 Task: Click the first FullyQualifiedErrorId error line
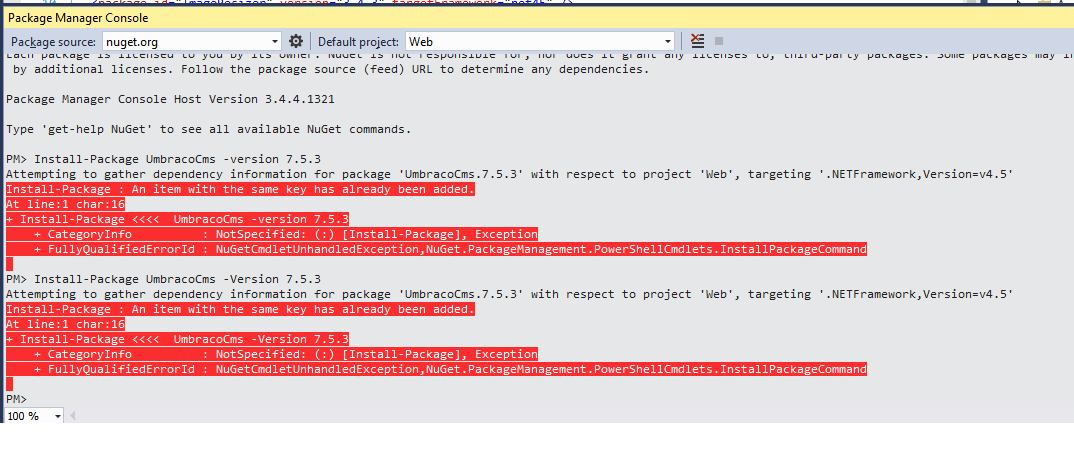coord(450,249)
